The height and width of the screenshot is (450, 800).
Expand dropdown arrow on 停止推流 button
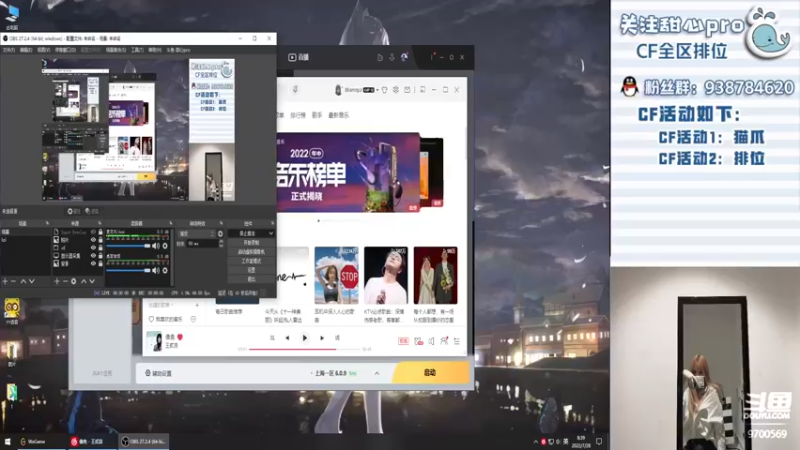pos(270,233)
